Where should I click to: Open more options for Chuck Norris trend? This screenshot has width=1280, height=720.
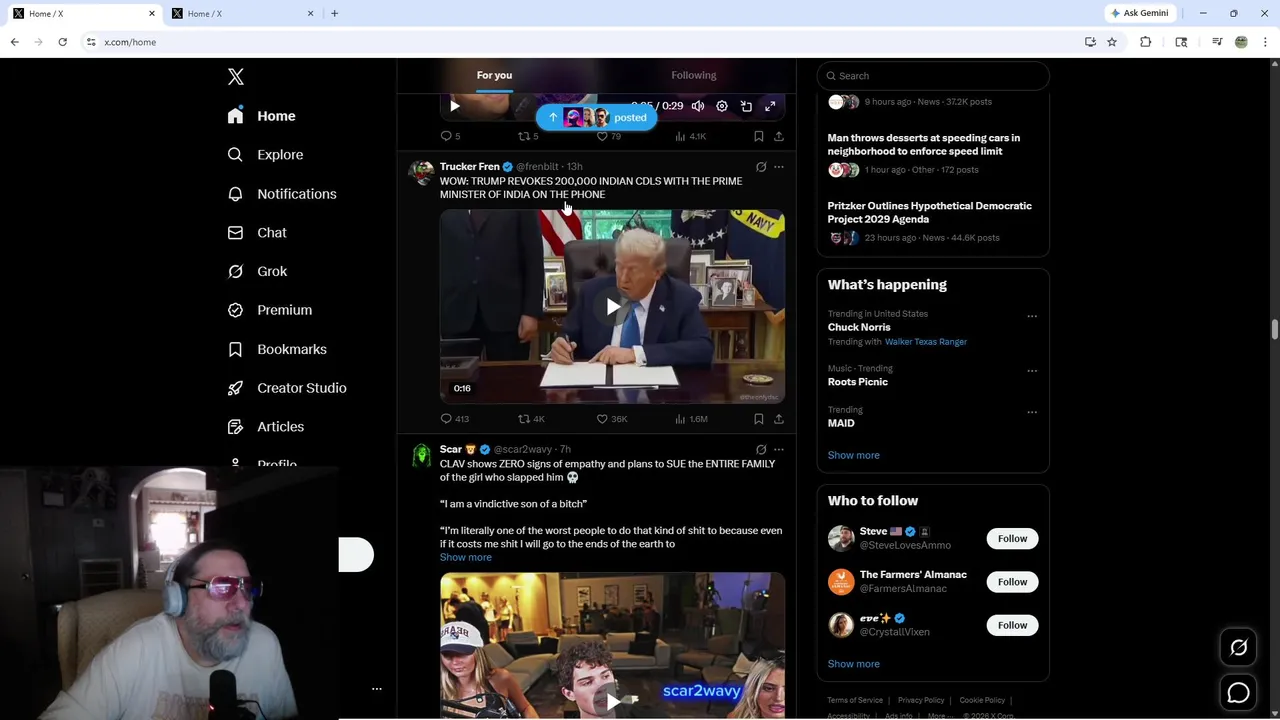[x=1032, y=316]
